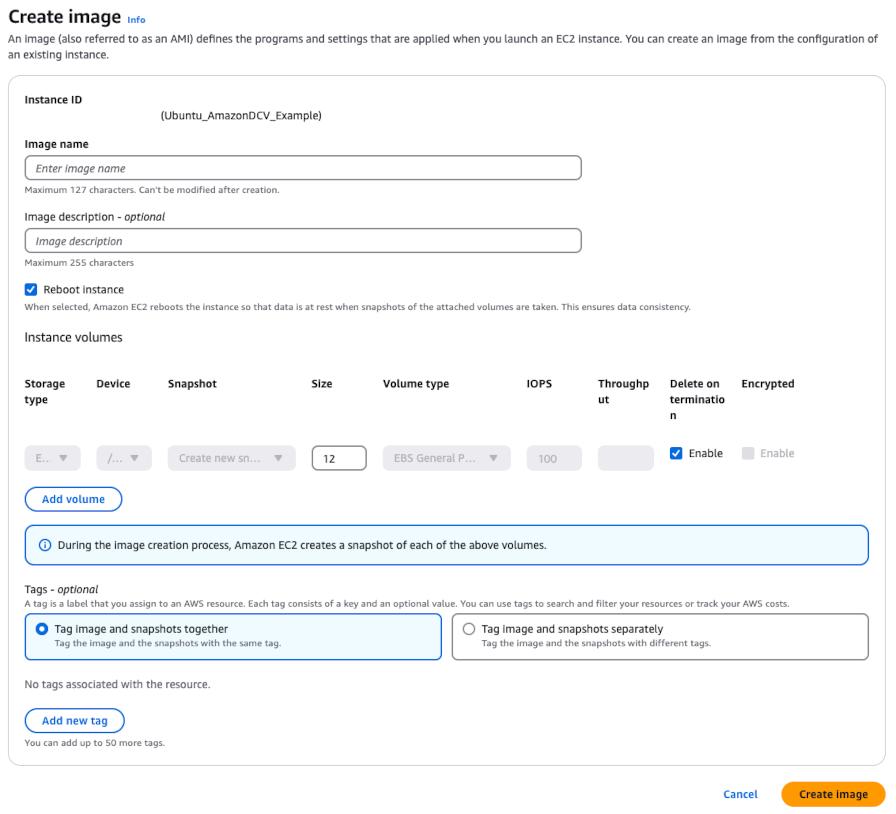
Task: Click the Image name input field
Action: pos(303,168)
